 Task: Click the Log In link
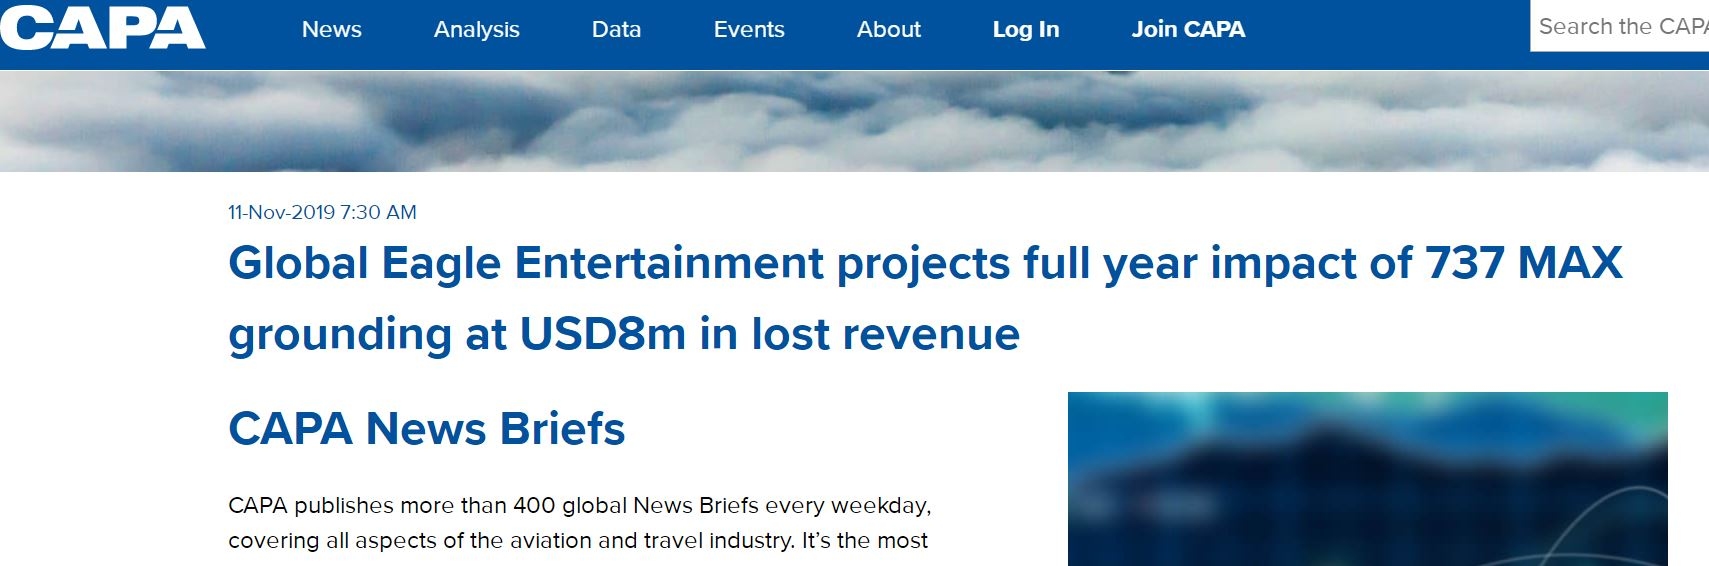click(1025, 30)
